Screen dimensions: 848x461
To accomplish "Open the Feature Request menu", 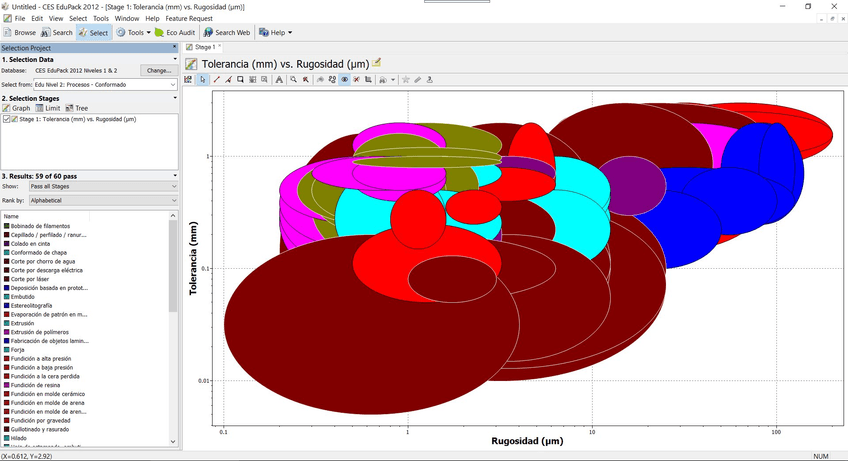I will (190, 18).
